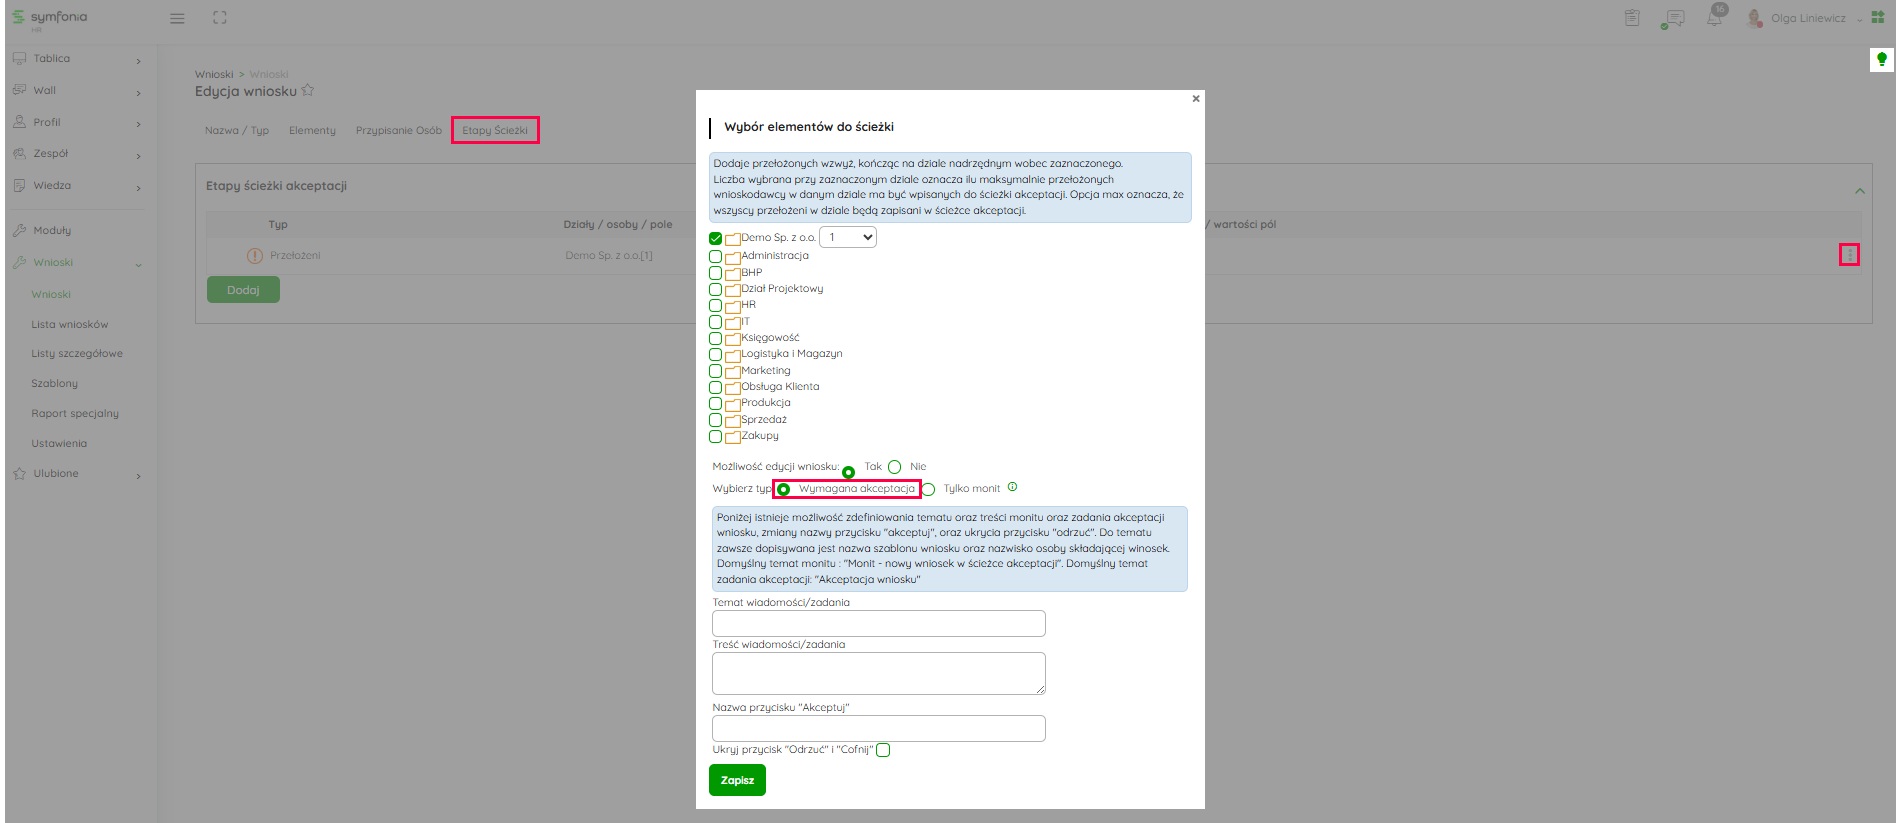Viewport: 1896px width, 823px height.
Task: Switch to the Etapy Ścieżki tab
Action: click(x=495, y=130)
